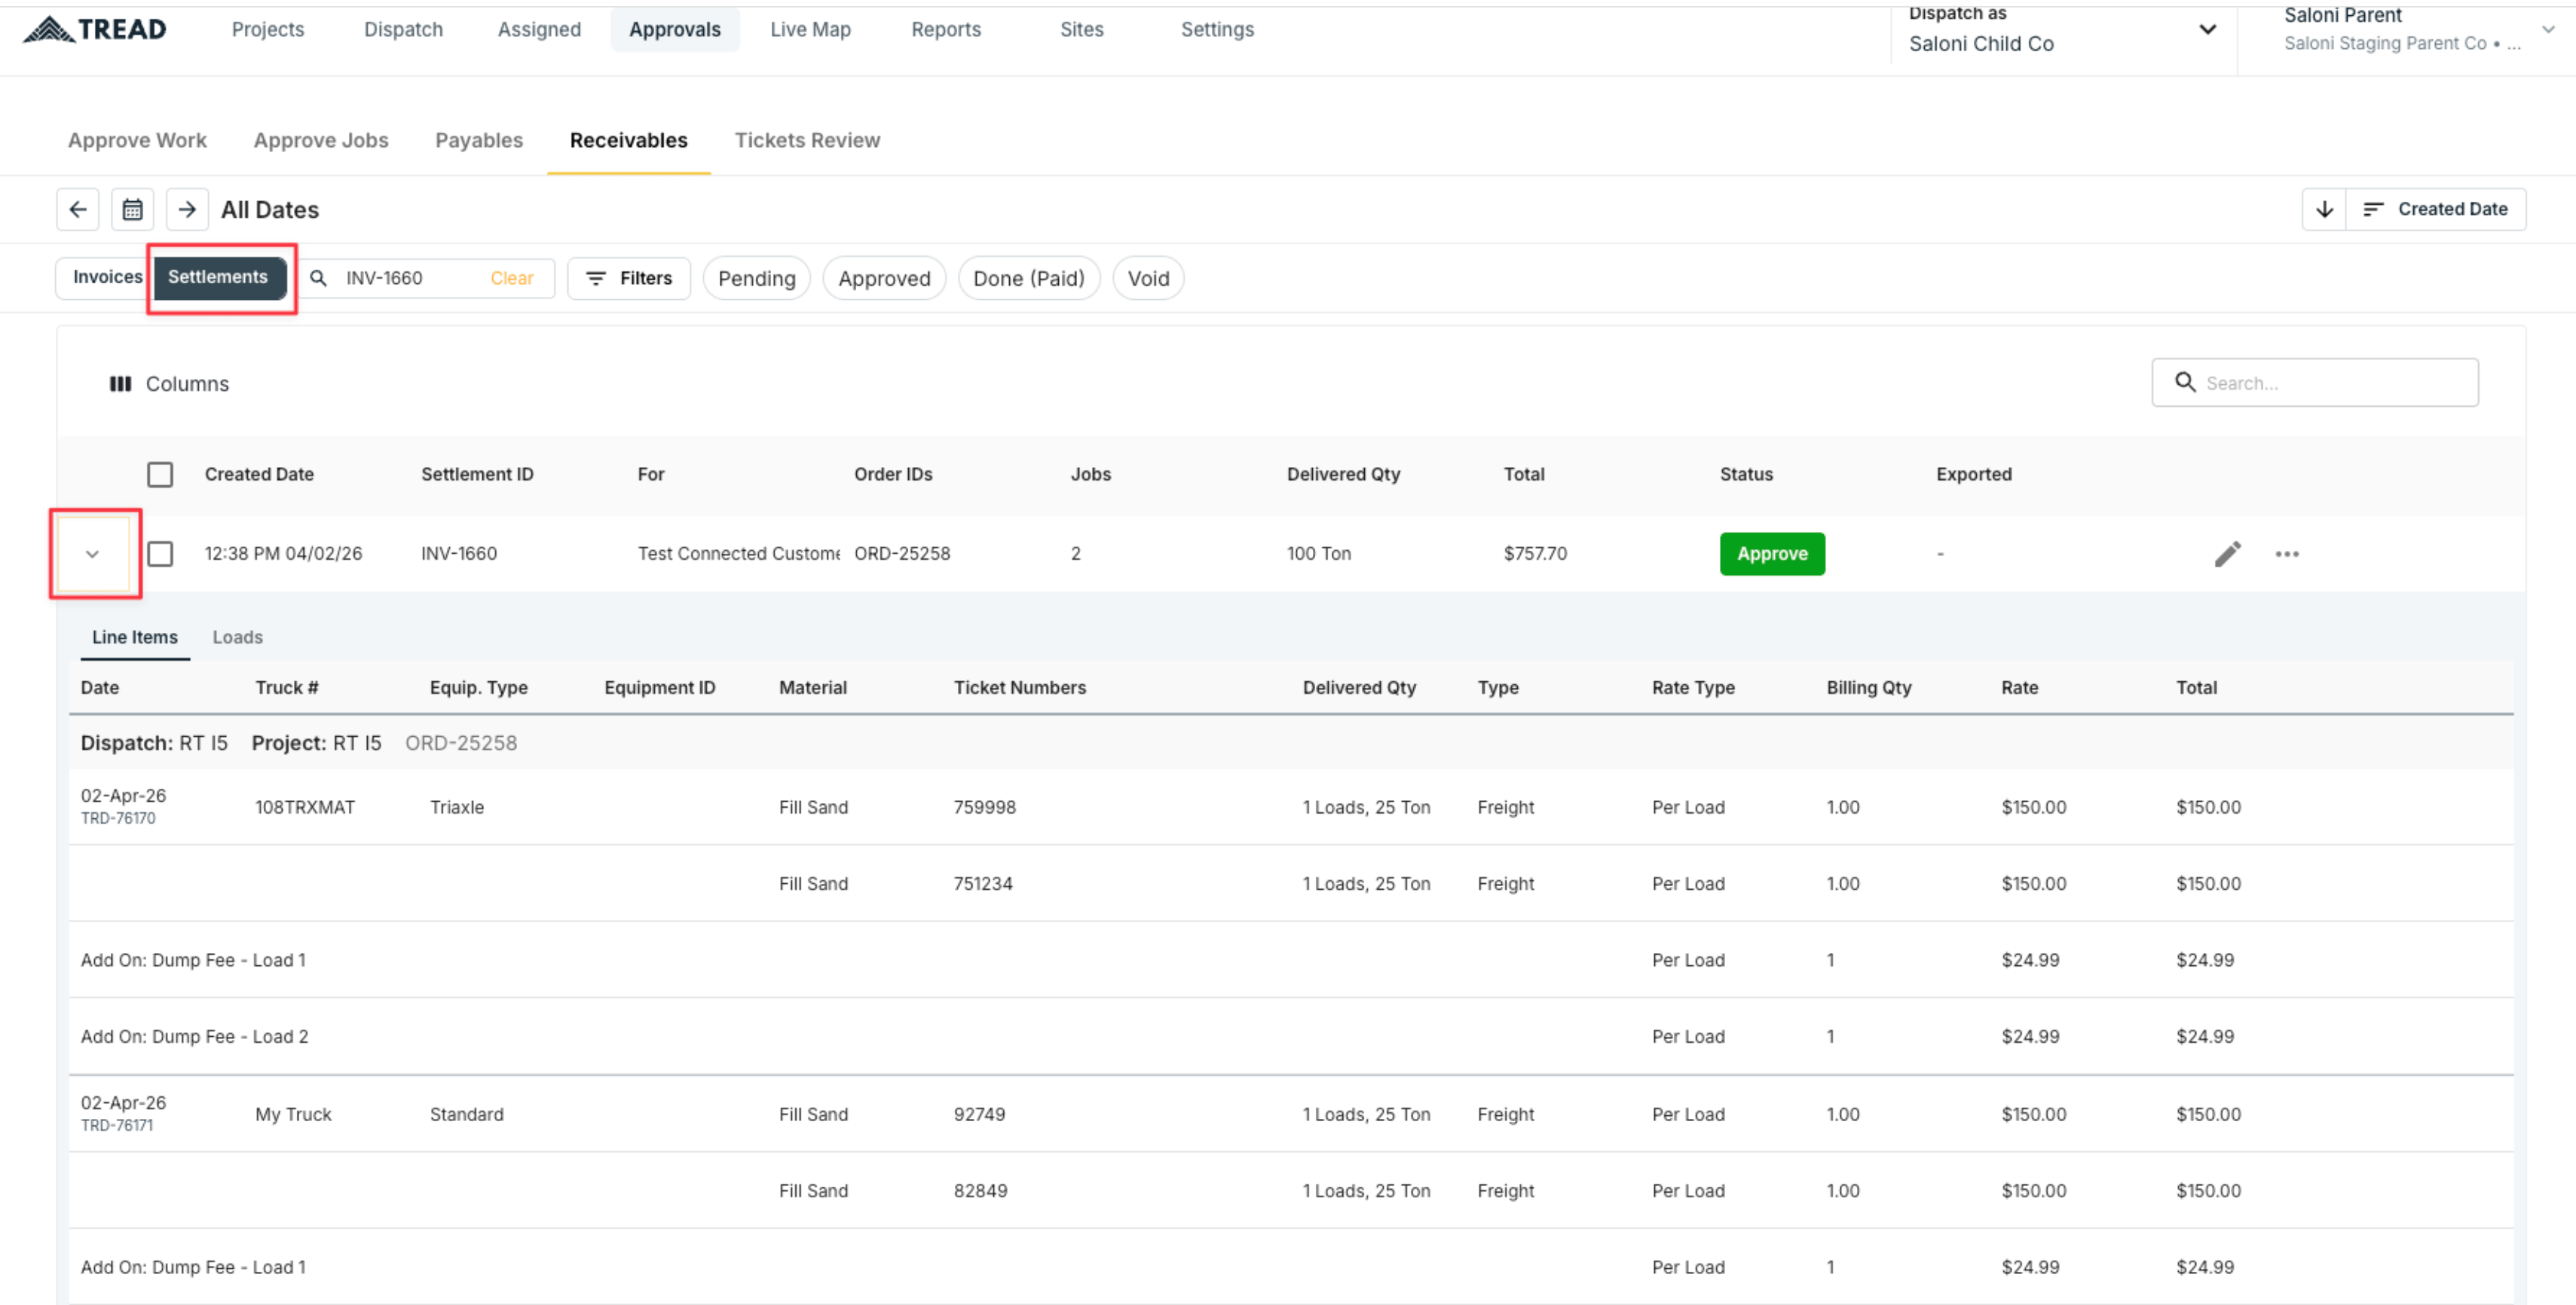Click the Status column header
This screenshot has height=1305, width=2576.
[1746, 474]
